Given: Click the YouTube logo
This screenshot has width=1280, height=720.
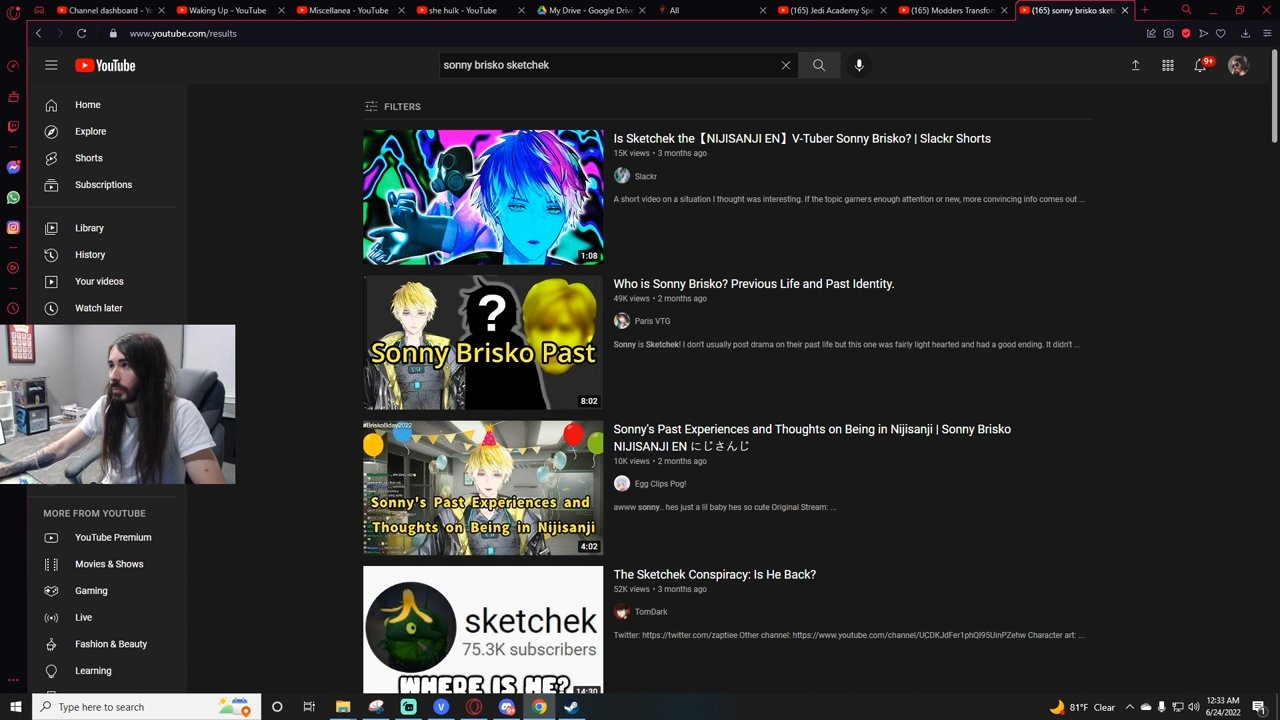Looking at the screenshot, I should (x=105, y=65).
